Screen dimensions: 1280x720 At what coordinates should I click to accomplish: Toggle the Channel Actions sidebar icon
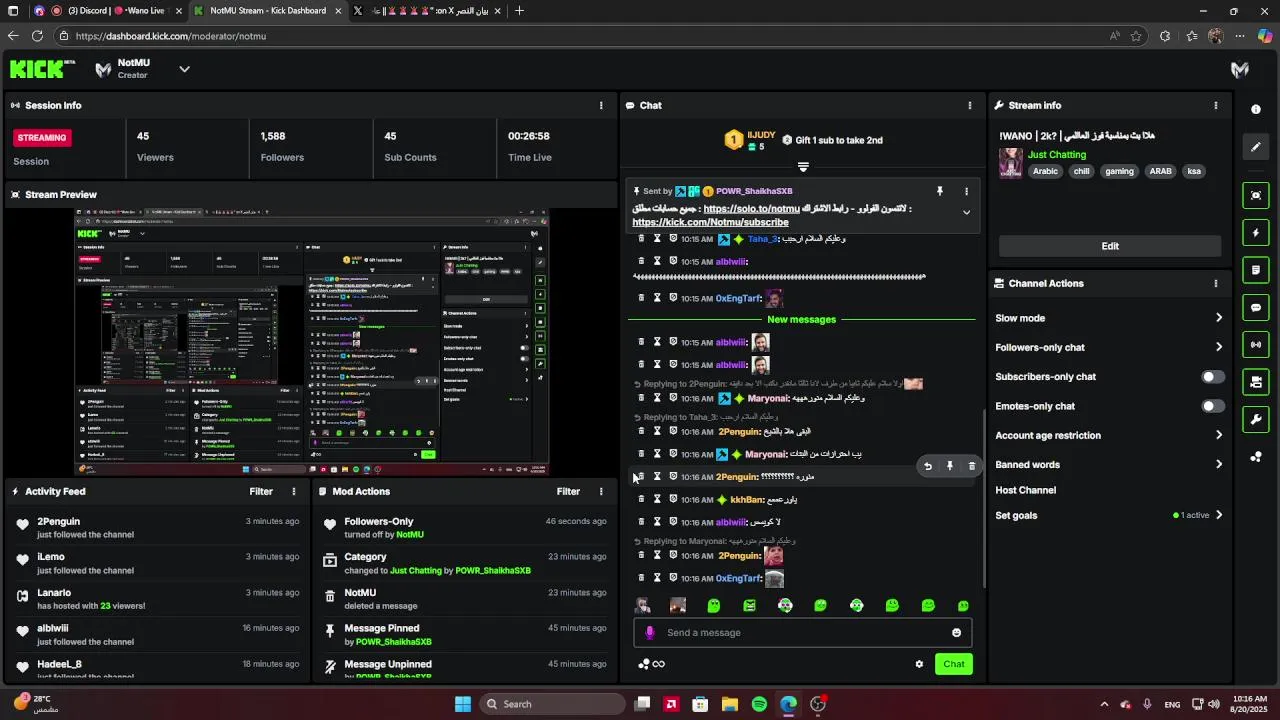[1256, 382]
